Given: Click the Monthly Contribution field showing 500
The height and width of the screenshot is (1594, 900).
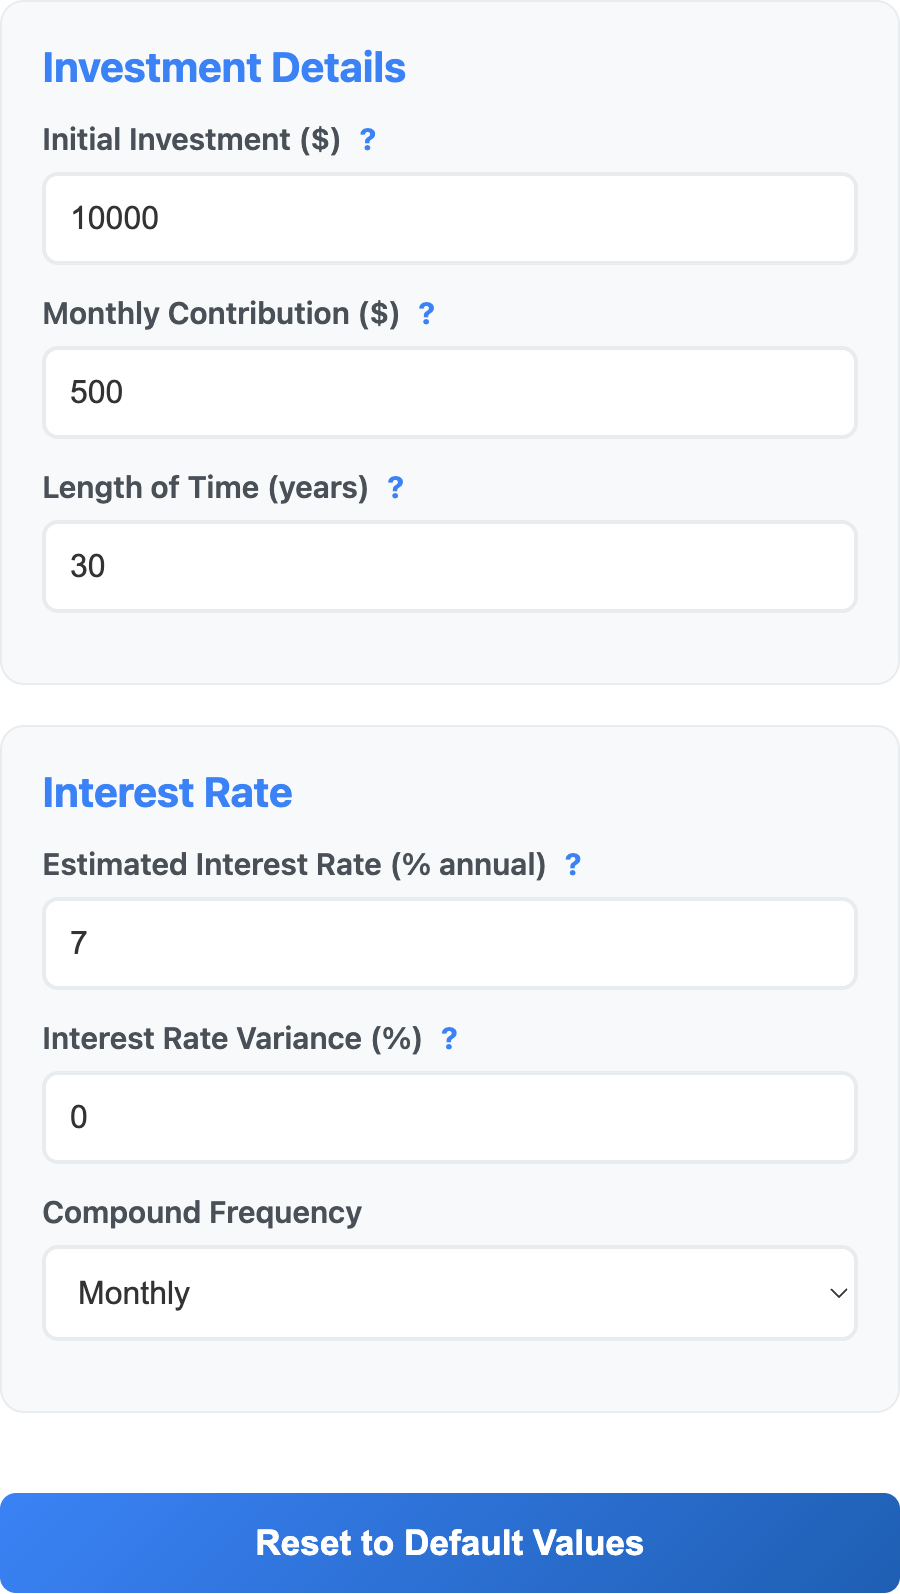Looking at the screenshot, I should click(x=449, y=392).
